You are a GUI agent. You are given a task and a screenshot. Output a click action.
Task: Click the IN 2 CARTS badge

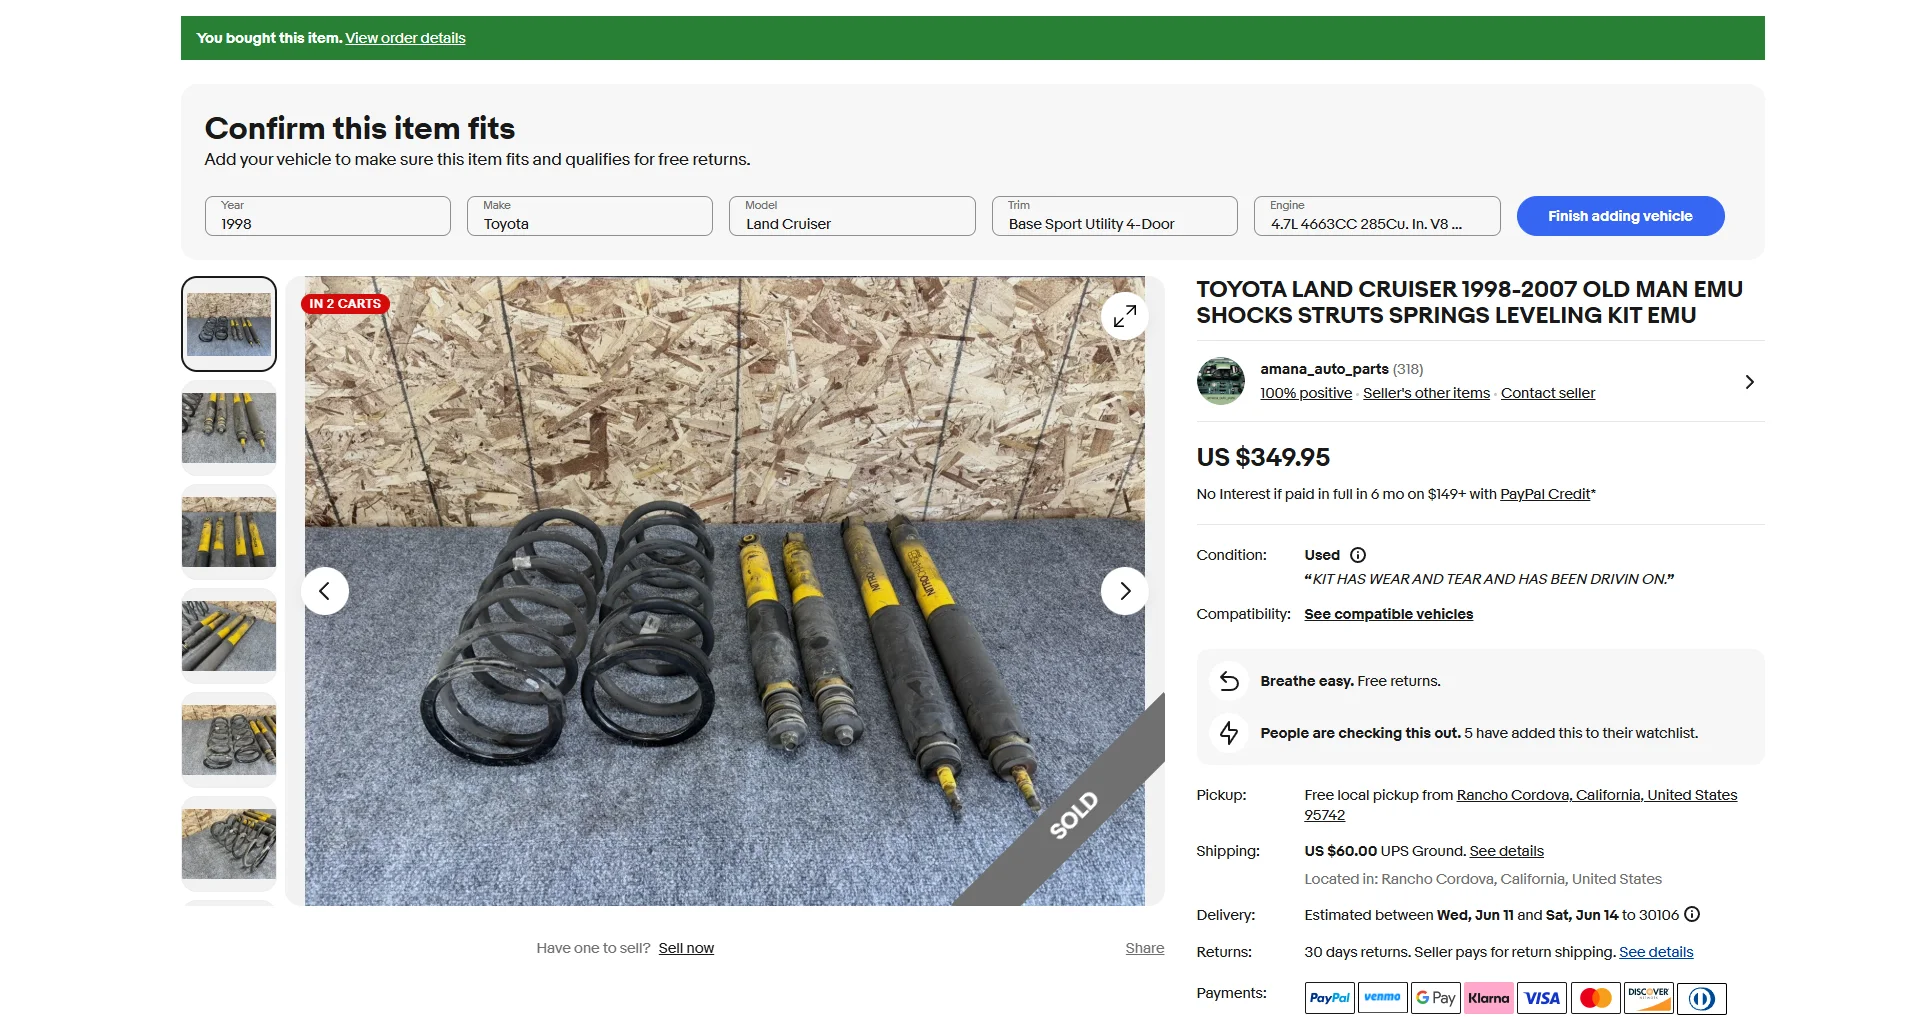coord(345,304)
